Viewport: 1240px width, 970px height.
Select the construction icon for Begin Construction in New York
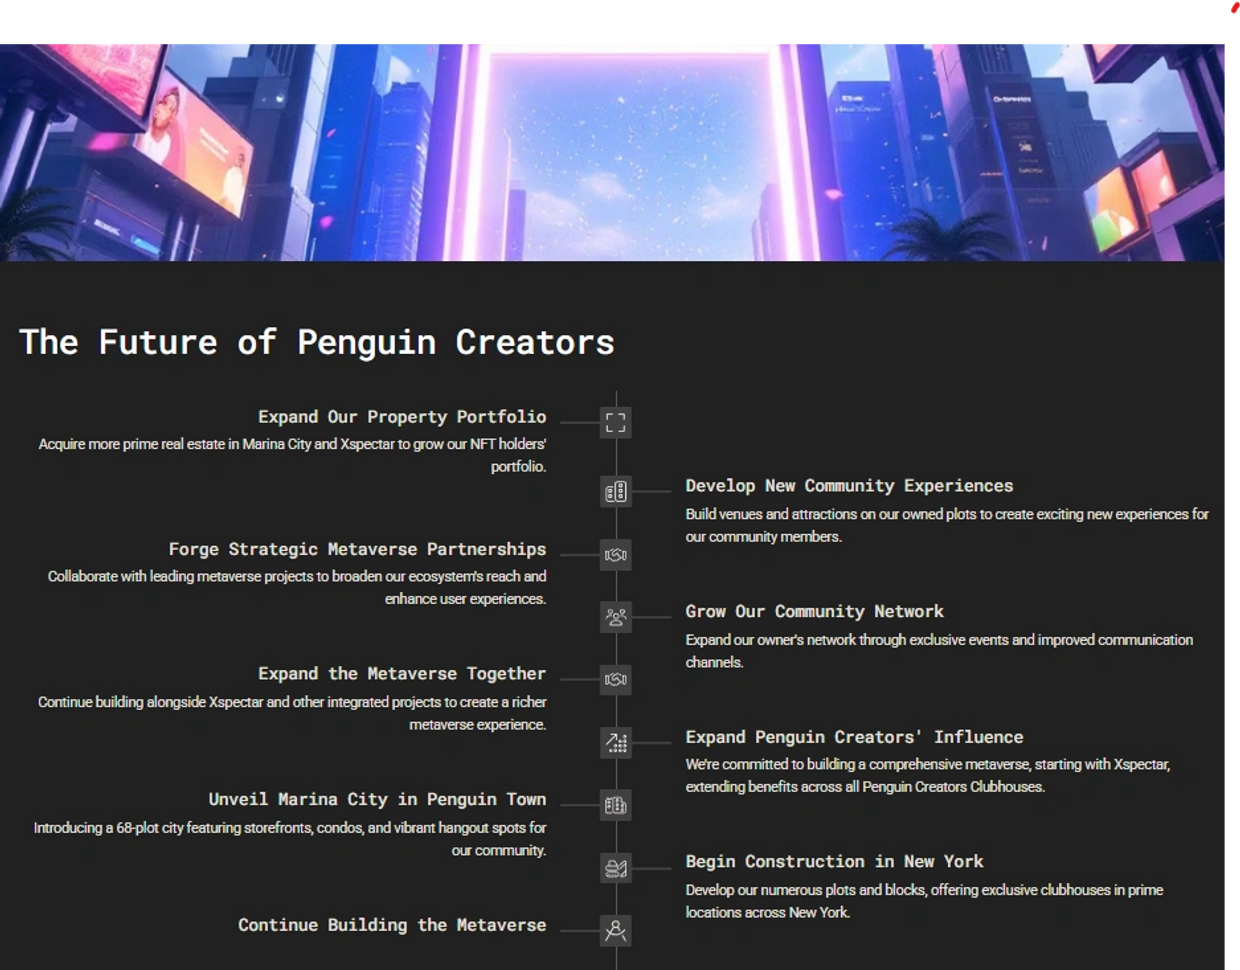(x=616, y=868)
